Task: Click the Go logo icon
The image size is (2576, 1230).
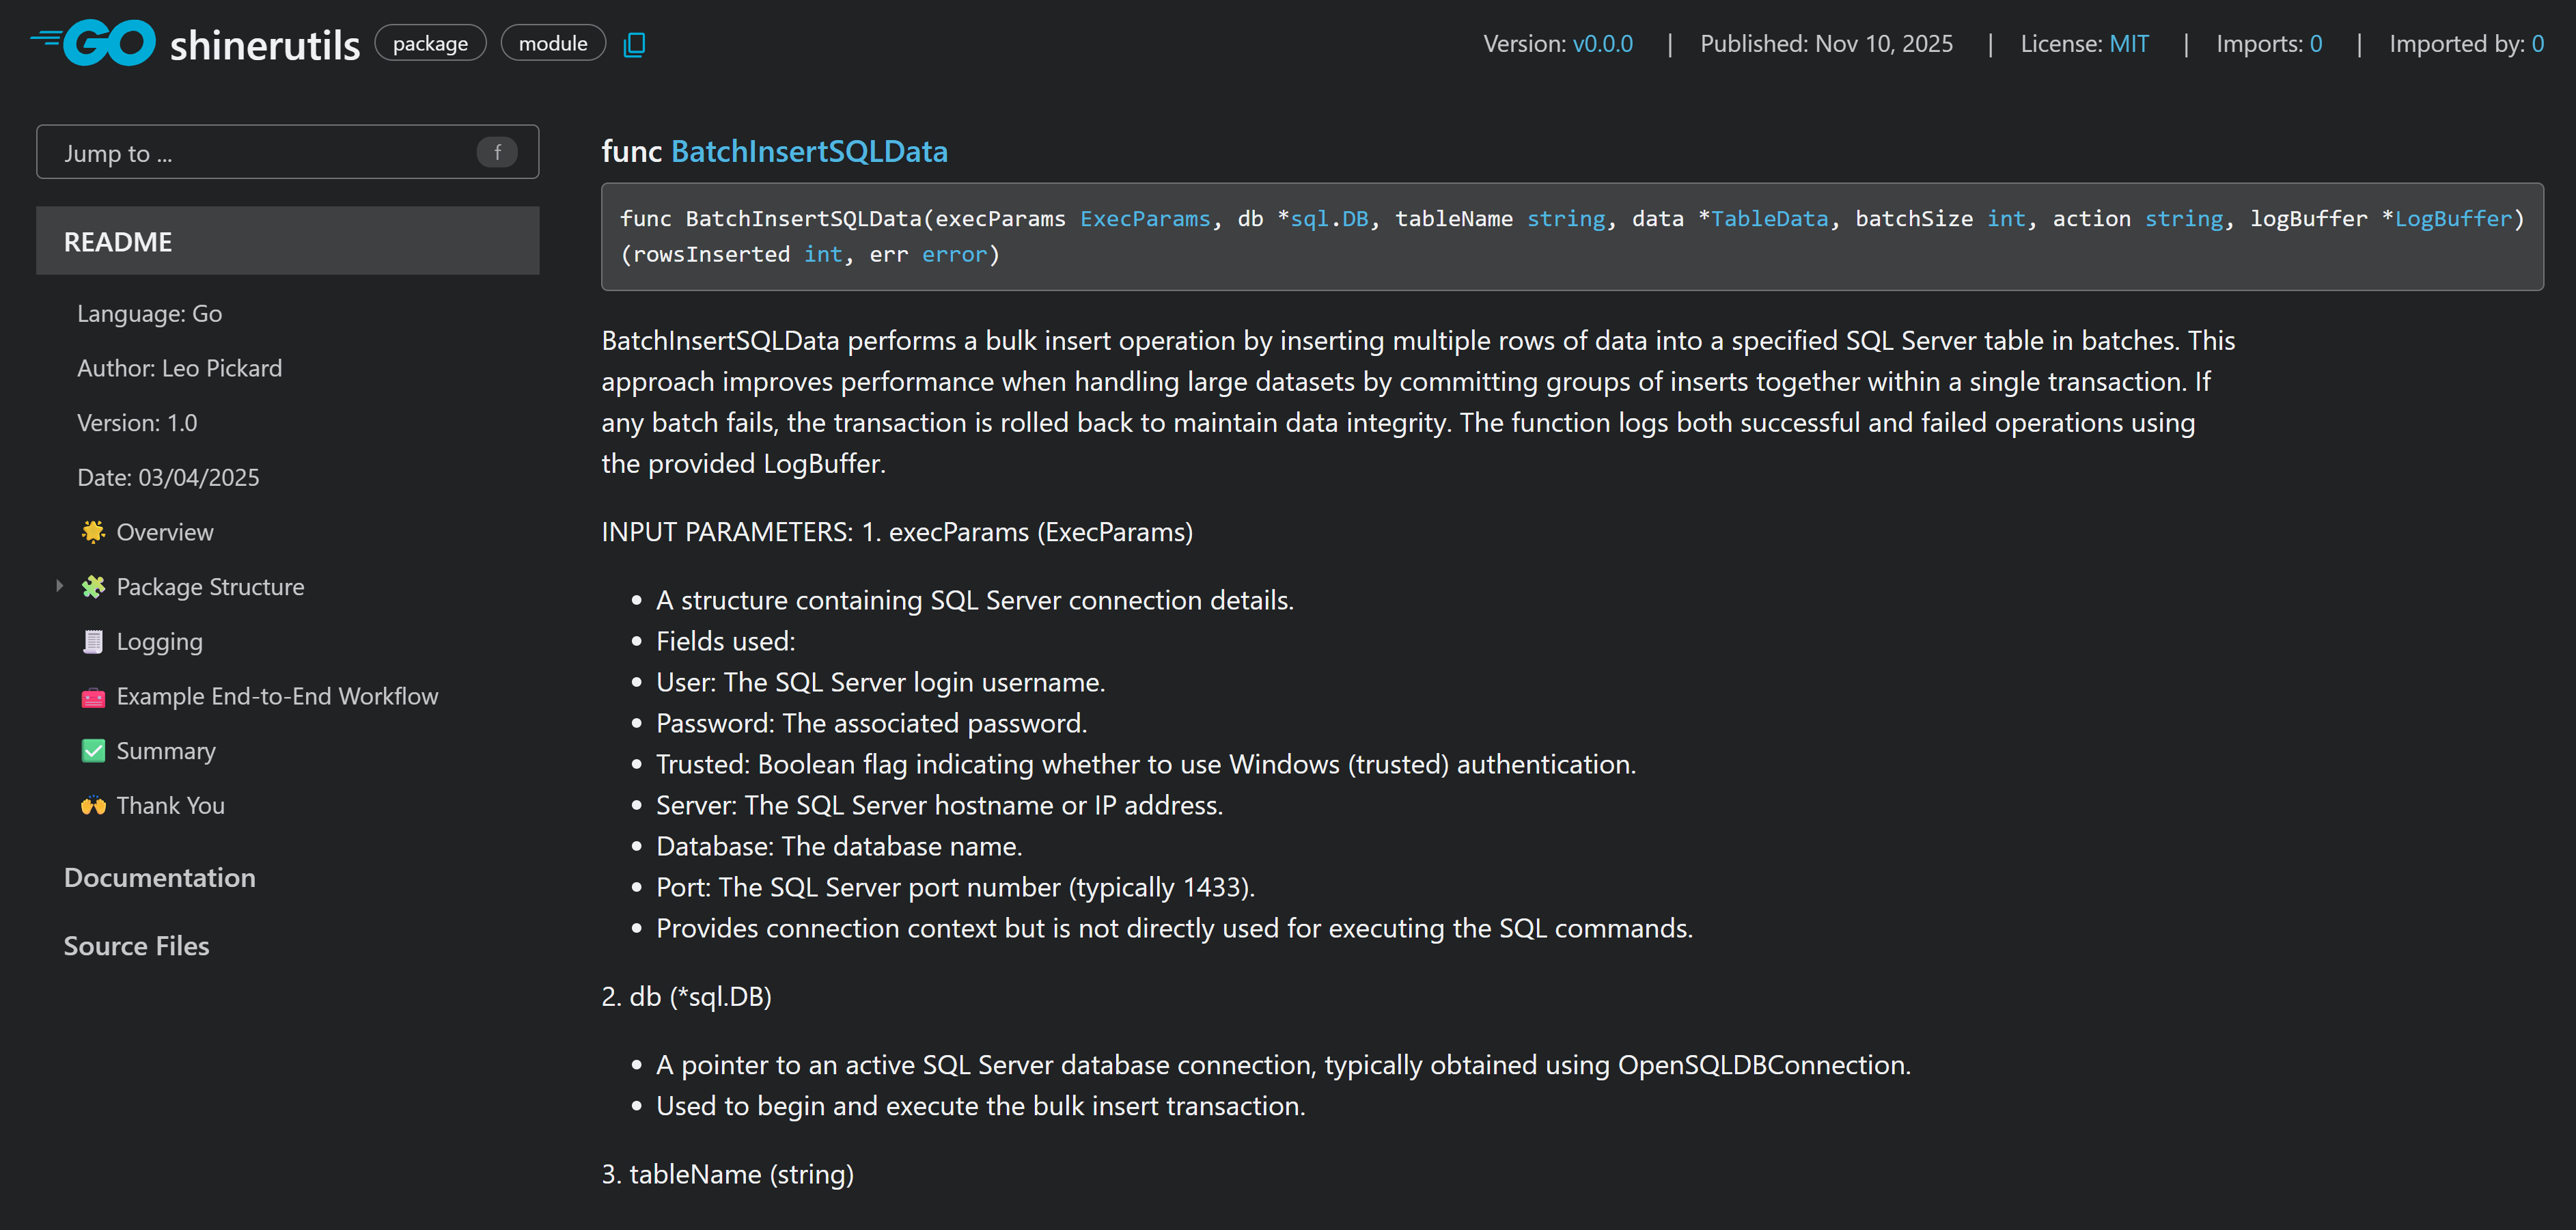Action: pos(93,43)
